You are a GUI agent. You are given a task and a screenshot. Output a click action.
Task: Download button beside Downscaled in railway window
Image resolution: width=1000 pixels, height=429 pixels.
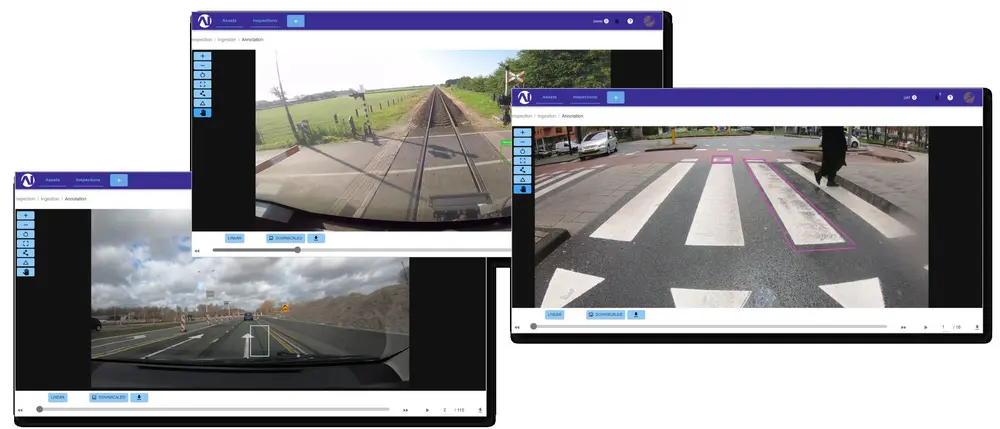(316, 238)
